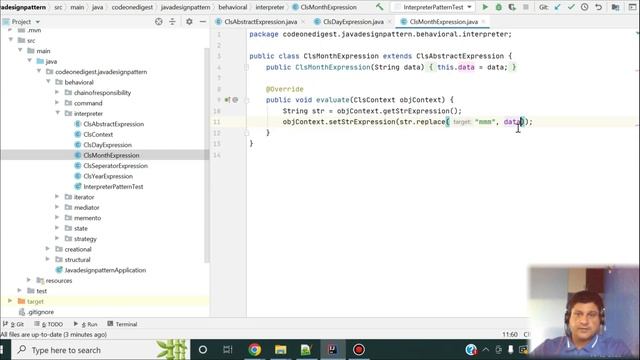Close the ClsDayExpression.java tab
This screenshot has height=360, width=640.
[389, 22]
